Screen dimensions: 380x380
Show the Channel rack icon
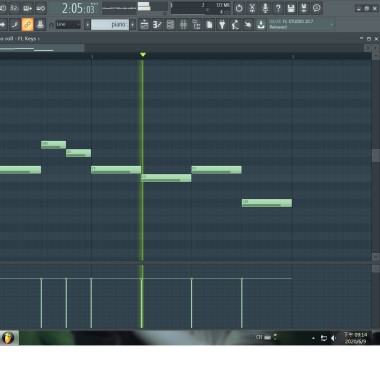(x=170, y=24)
